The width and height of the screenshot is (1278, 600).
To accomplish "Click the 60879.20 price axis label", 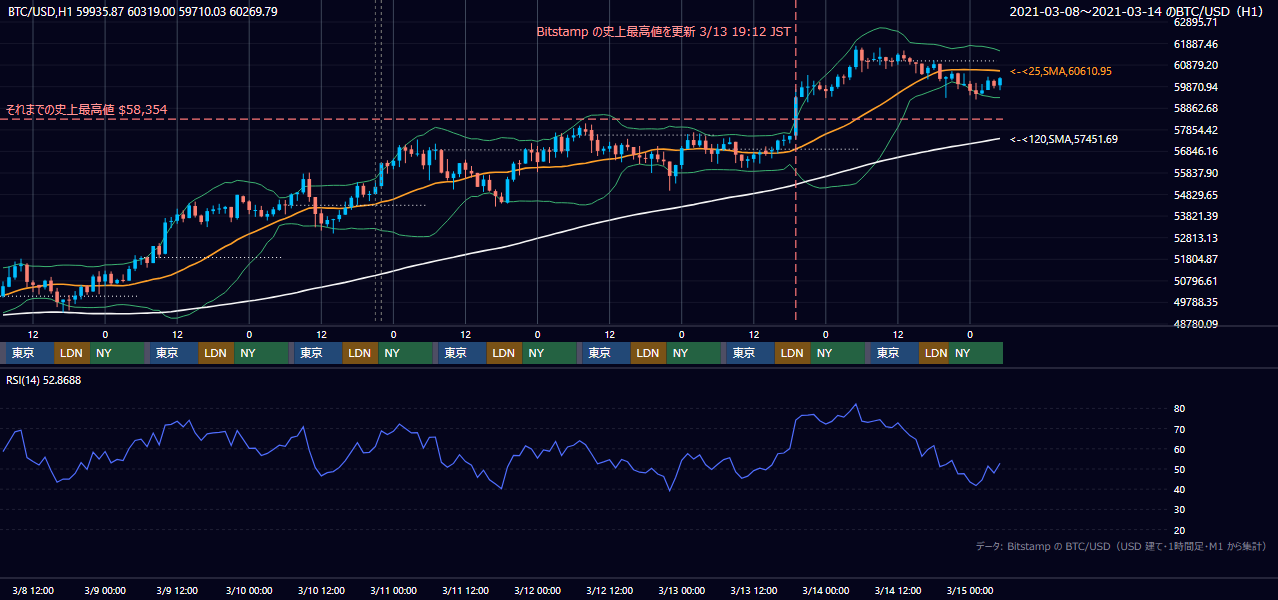I will [x=1195, y=65].
